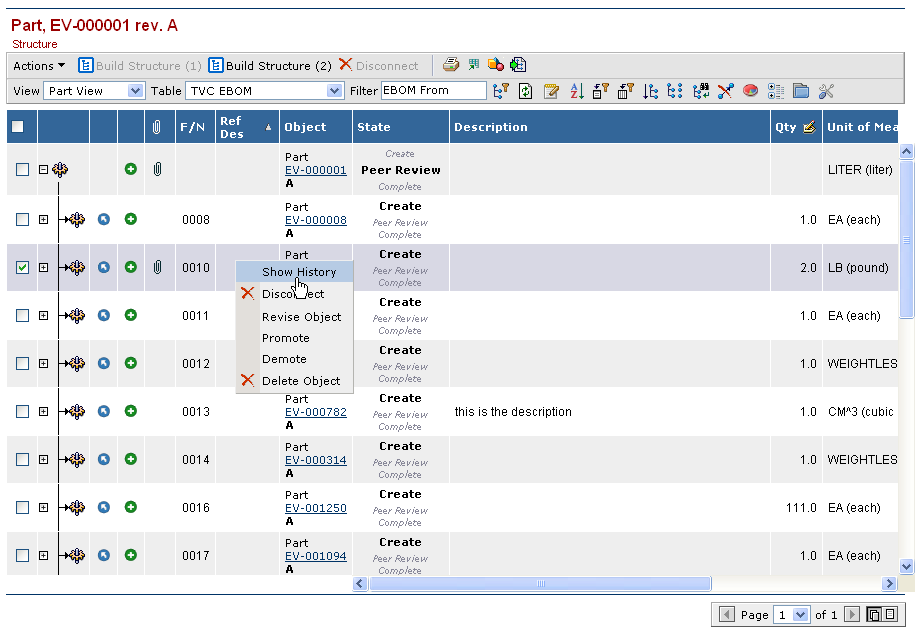Toggle the select-all checkbox in the table header
This screenshot has width=915, height=633.
(x=18, y=127)
